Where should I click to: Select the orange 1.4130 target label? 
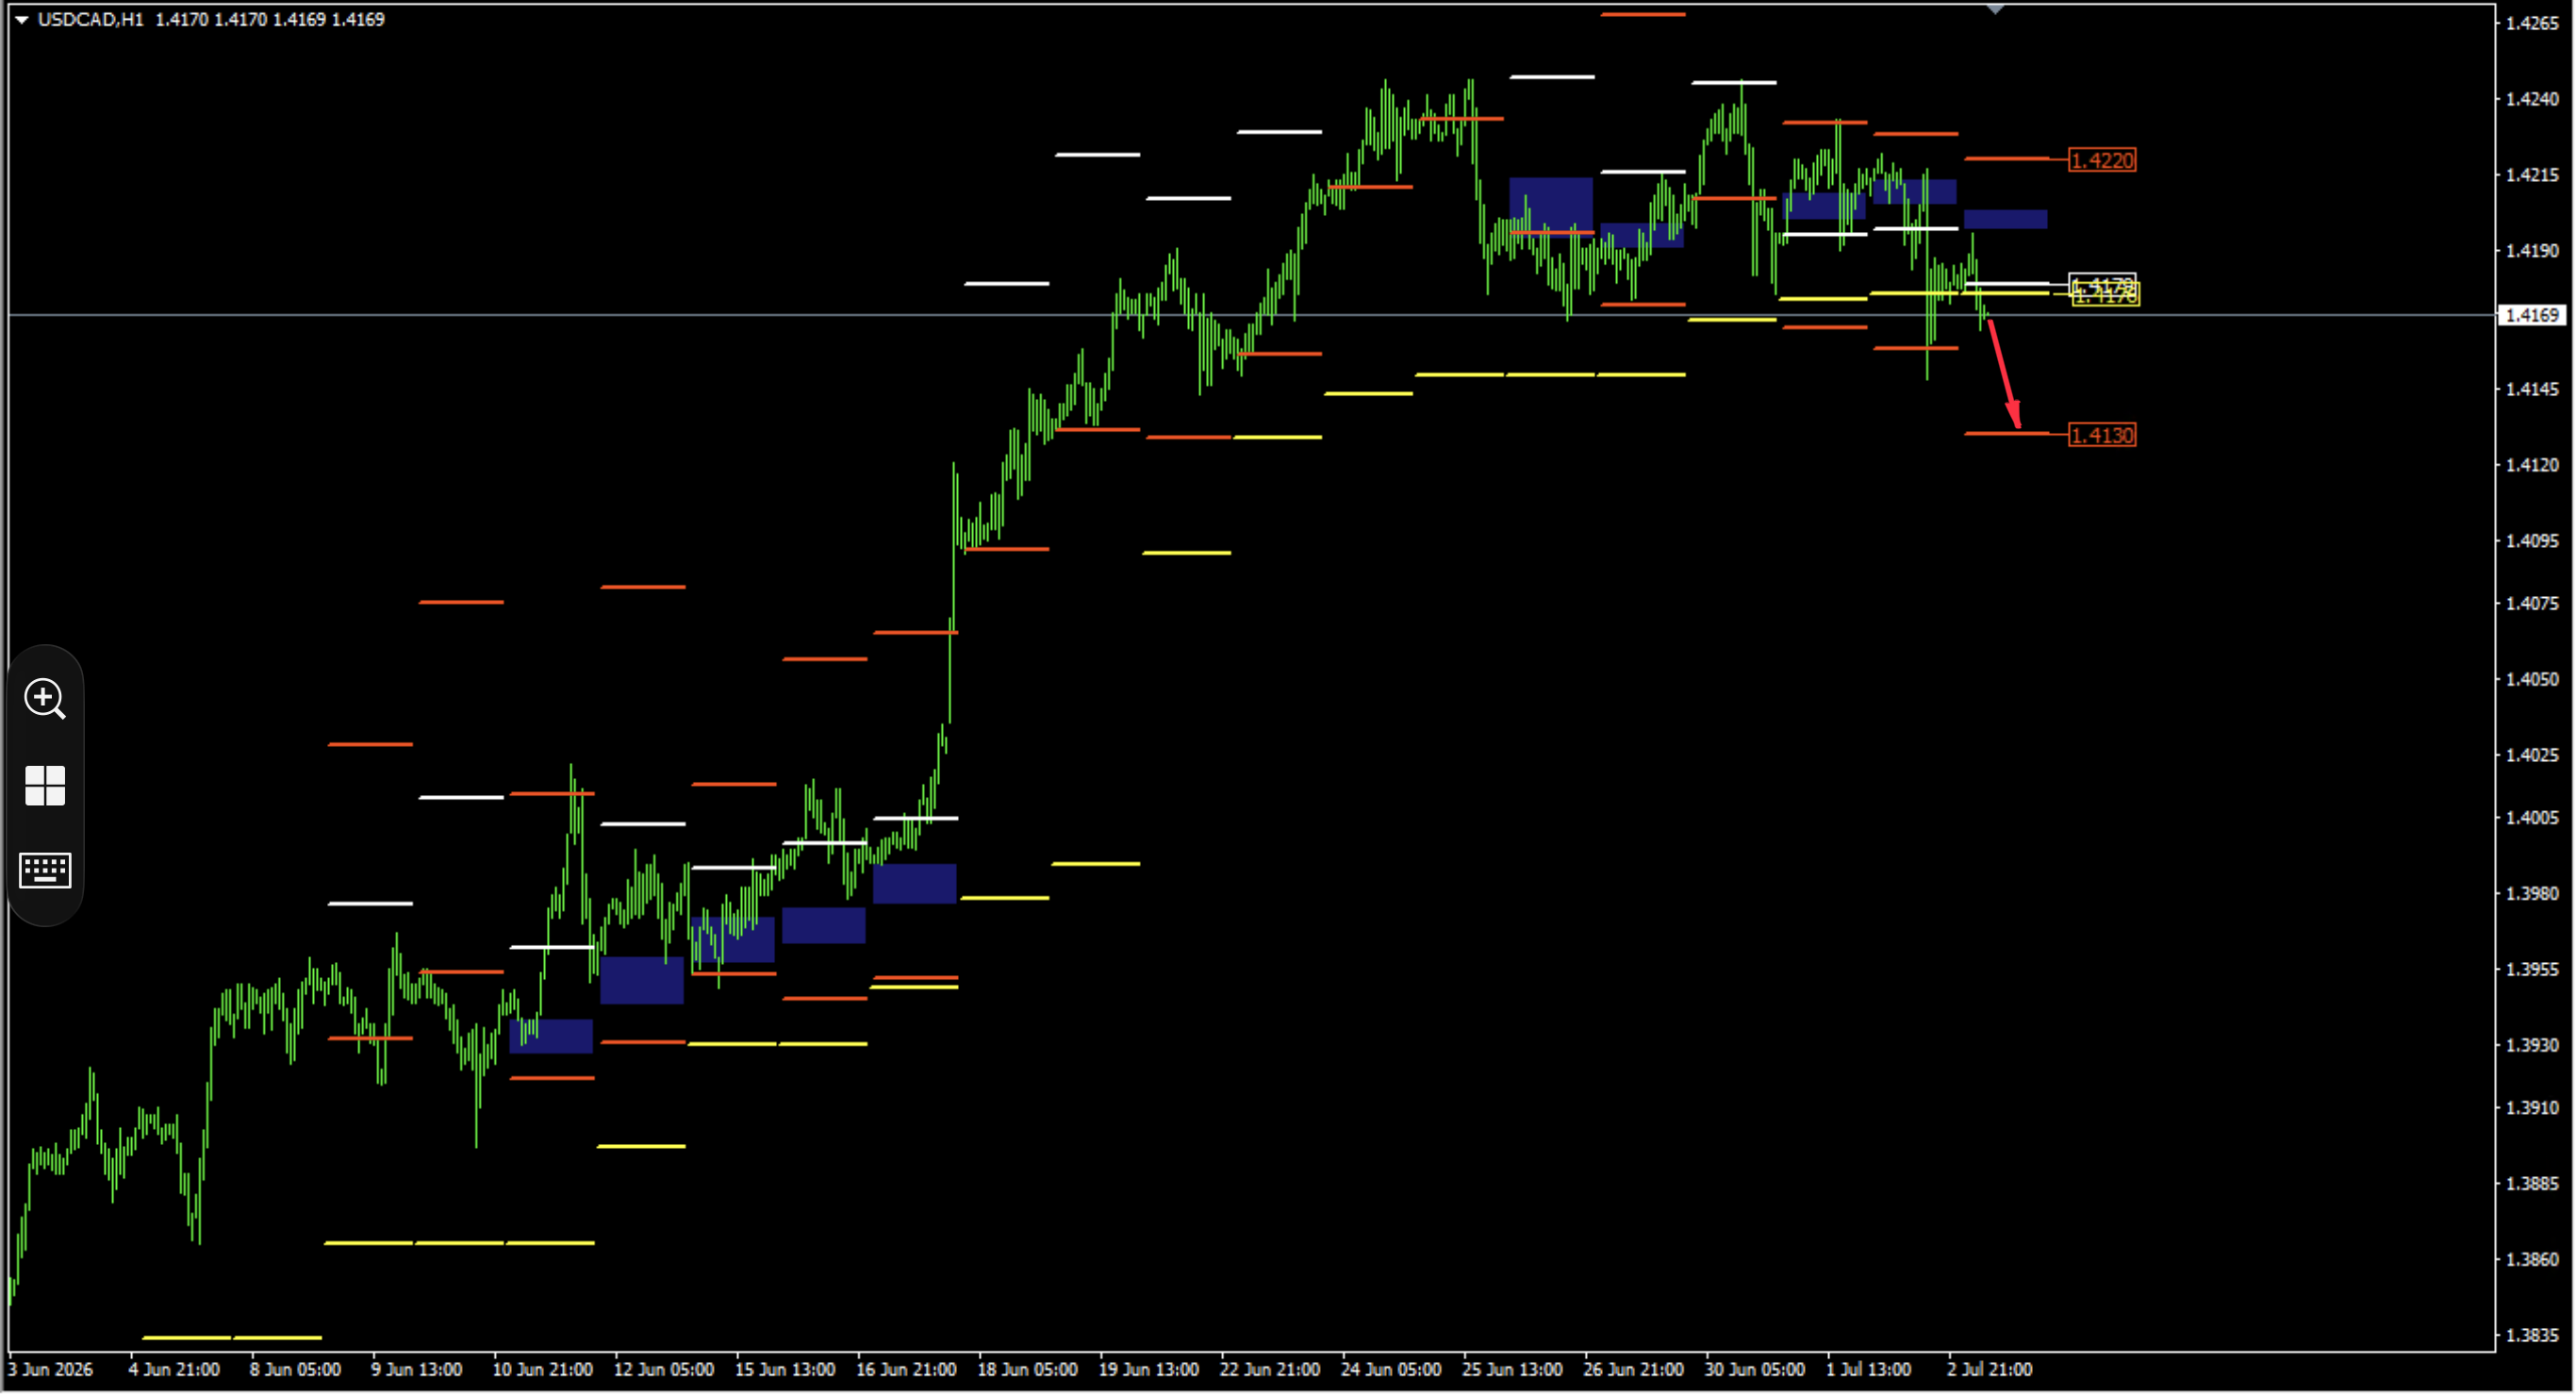coord(2102,435)
